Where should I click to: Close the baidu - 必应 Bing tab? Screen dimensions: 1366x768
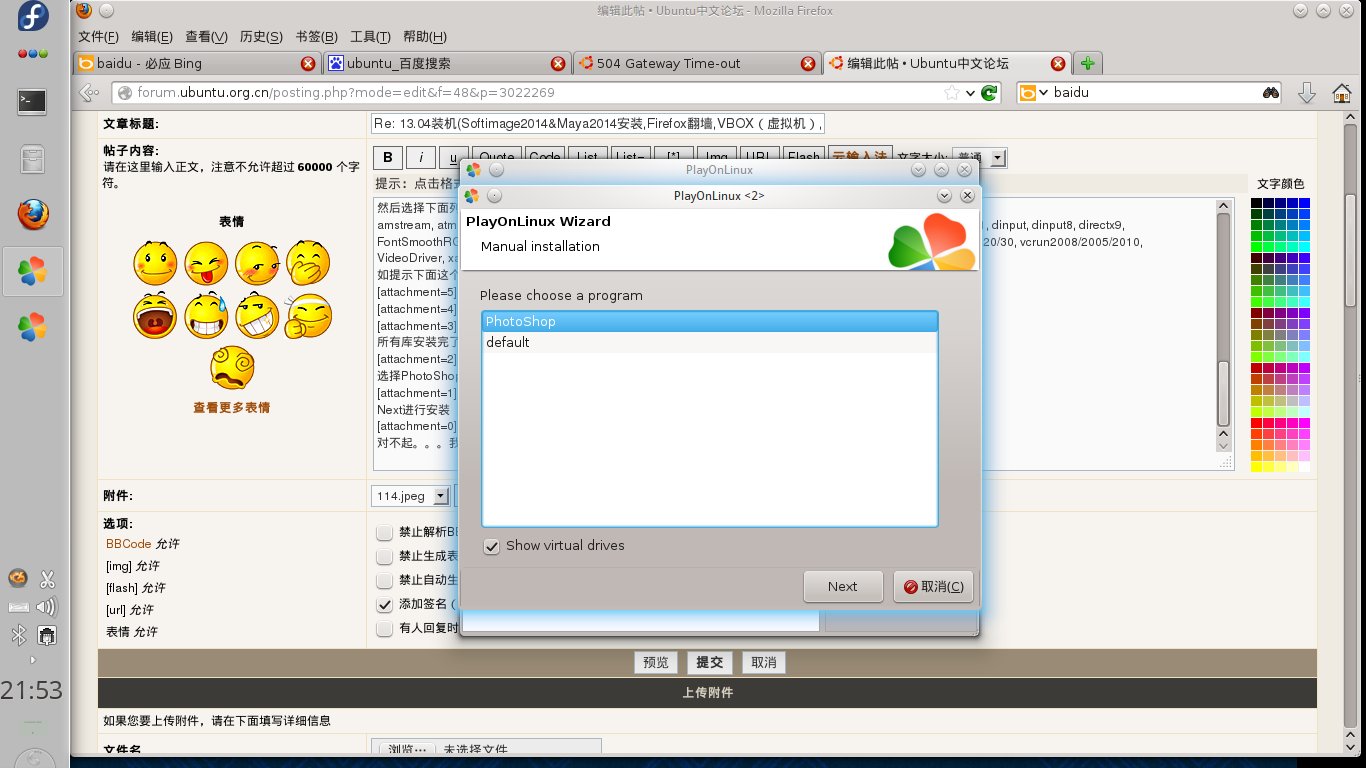pyautogui.click(x=308, y=63)
